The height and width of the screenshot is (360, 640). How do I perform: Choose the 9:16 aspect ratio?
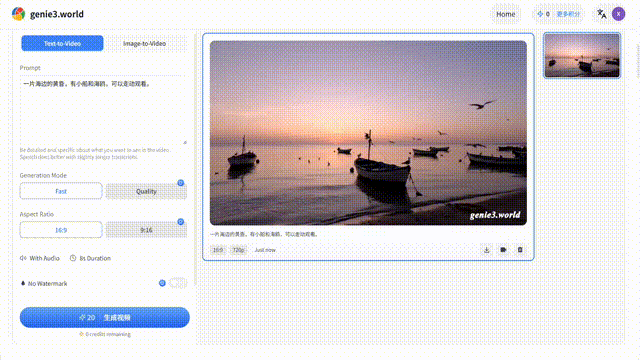pyautogui.click(x=146, y=230)
